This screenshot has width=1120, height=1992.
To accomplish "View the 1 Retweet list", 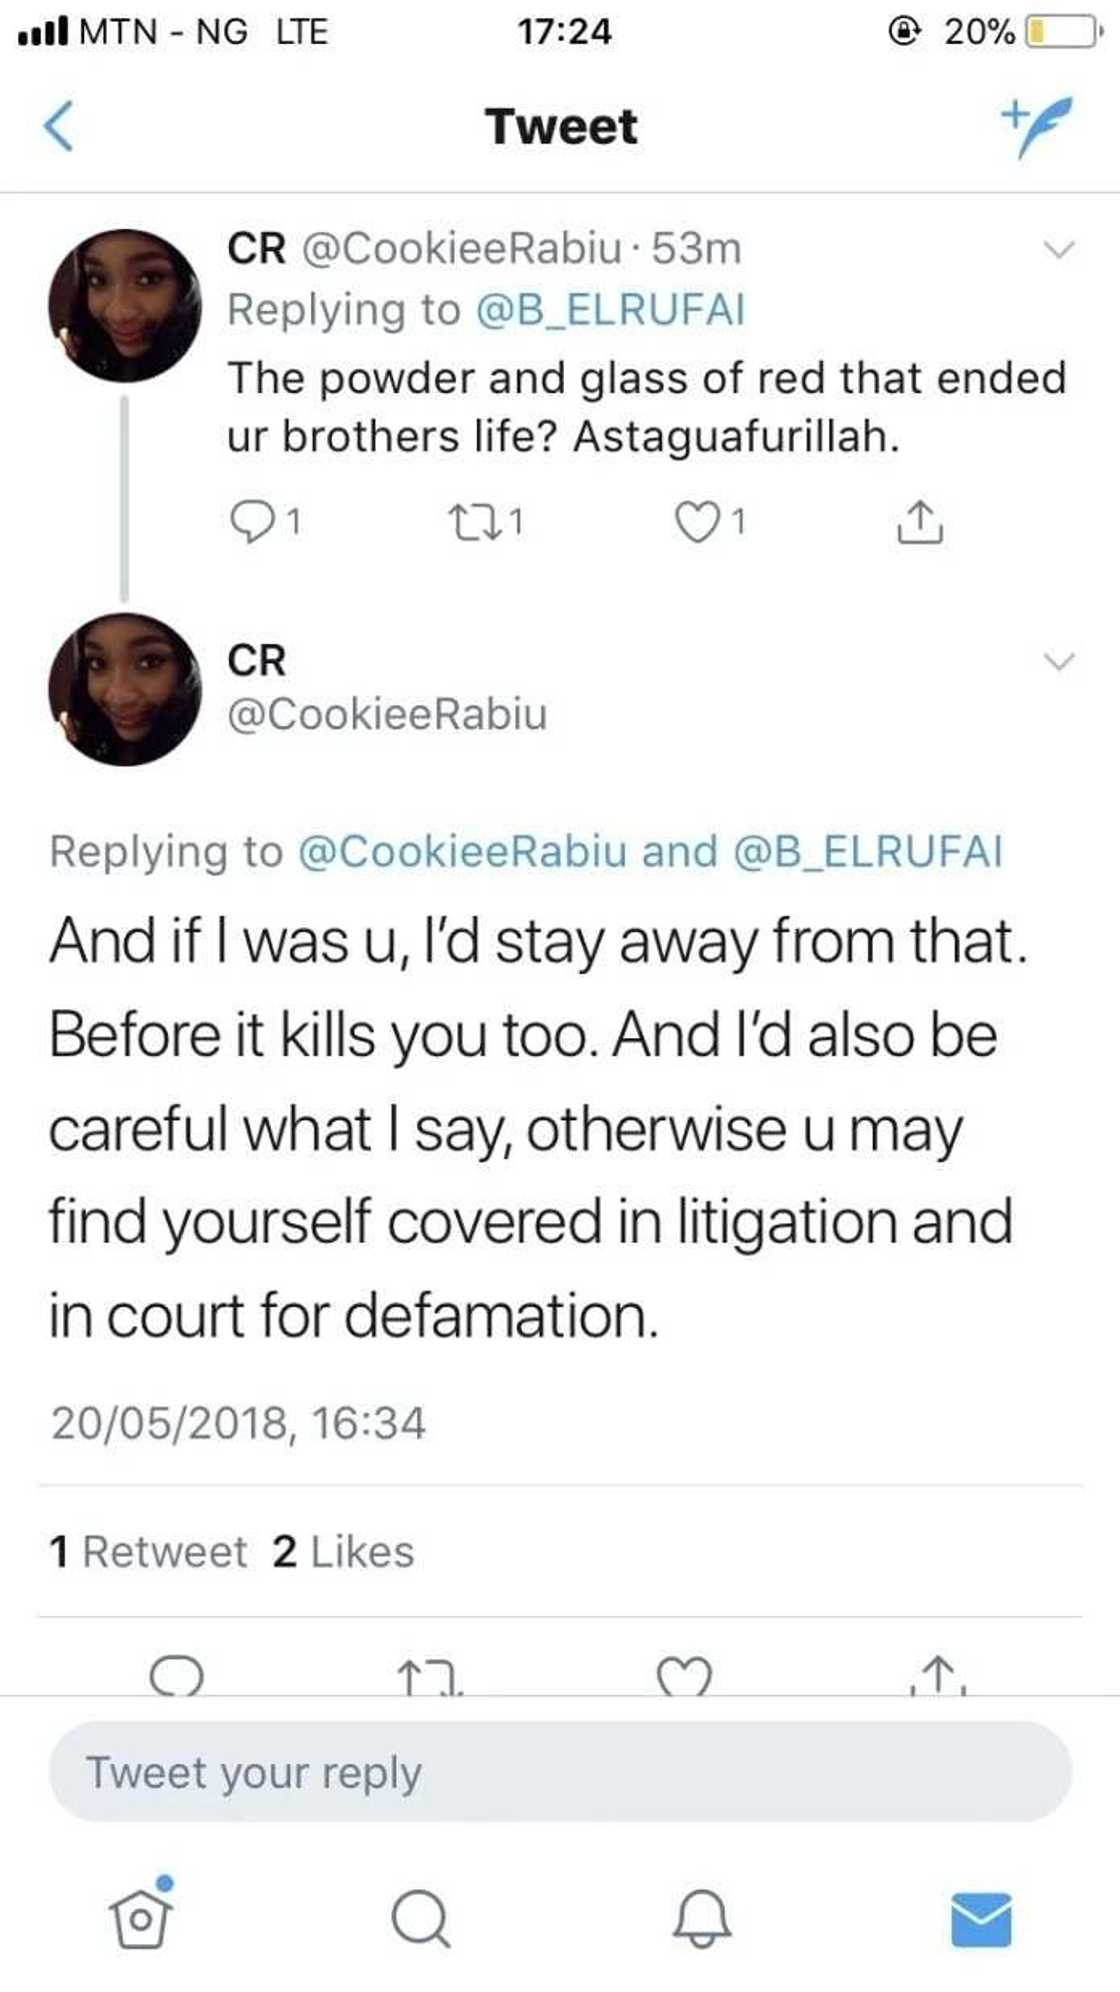I will pyautogui.click(x=148, y=1551).
